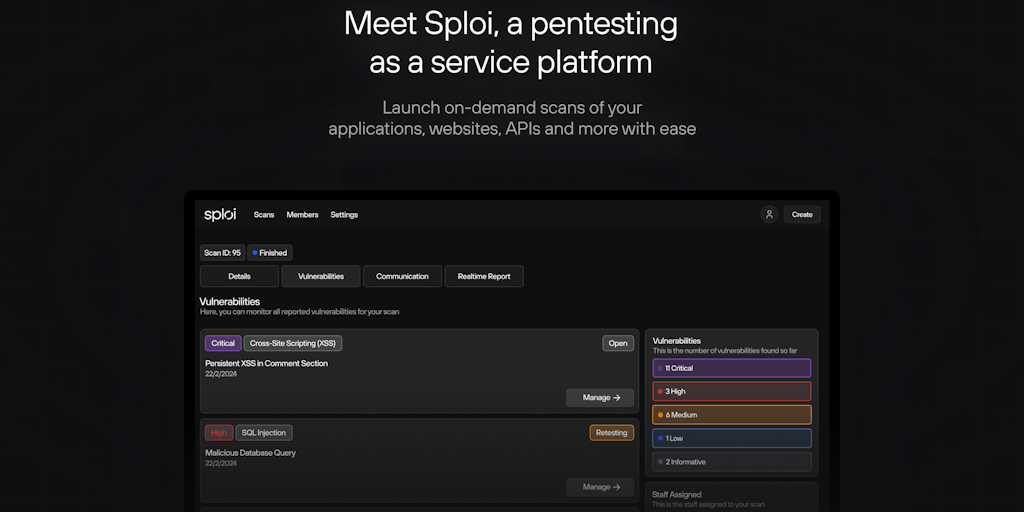Select the 3 High severity filter
The height and width of the screenshot is (512, 1024).
click(x=732, y=391)
